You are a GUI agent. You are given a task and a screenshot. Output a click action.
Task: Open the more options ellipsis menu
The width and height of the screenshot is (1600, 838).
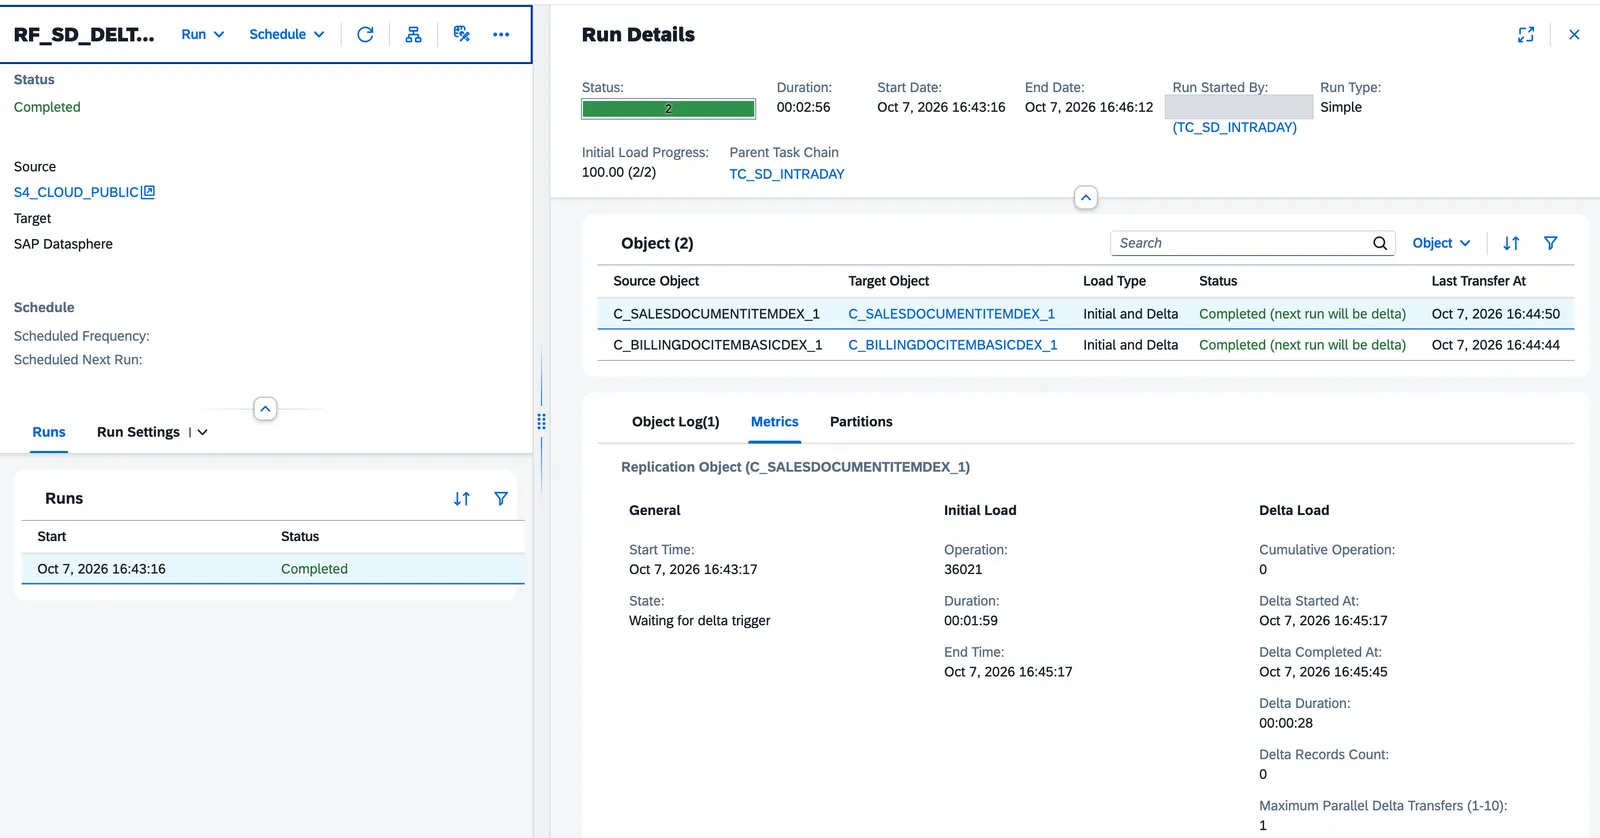[501, 34]
